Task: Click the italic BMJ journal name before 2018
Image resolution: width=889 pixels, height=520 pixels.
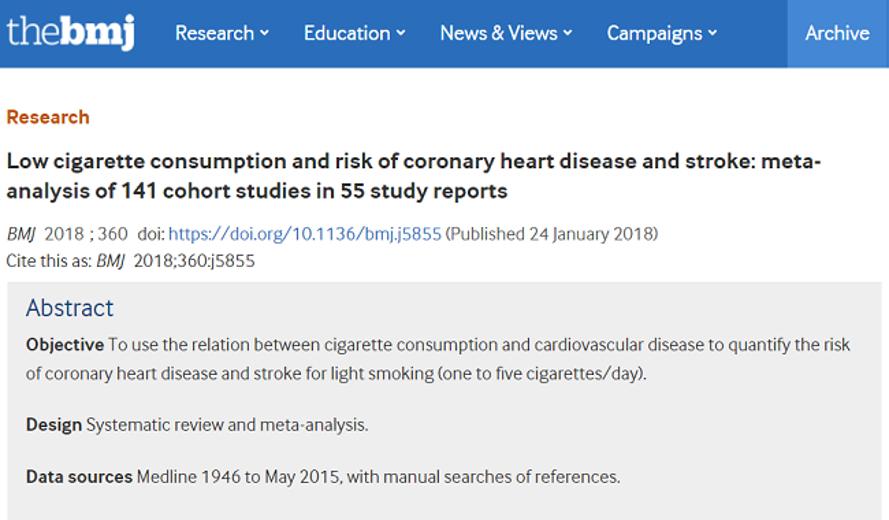Action: 21,234
